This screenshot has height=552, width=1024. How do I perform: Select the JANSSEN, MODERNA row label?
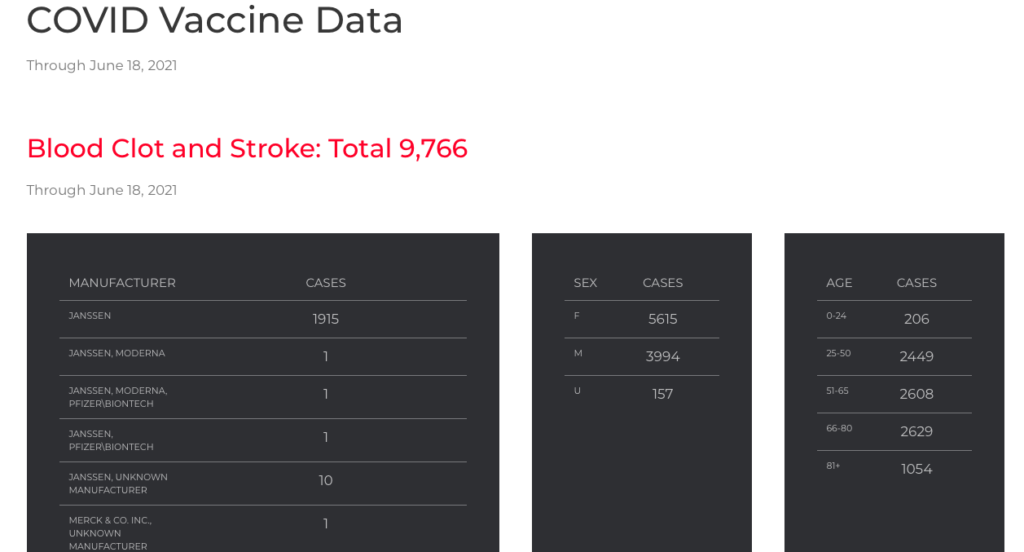[x=117, y=354]
